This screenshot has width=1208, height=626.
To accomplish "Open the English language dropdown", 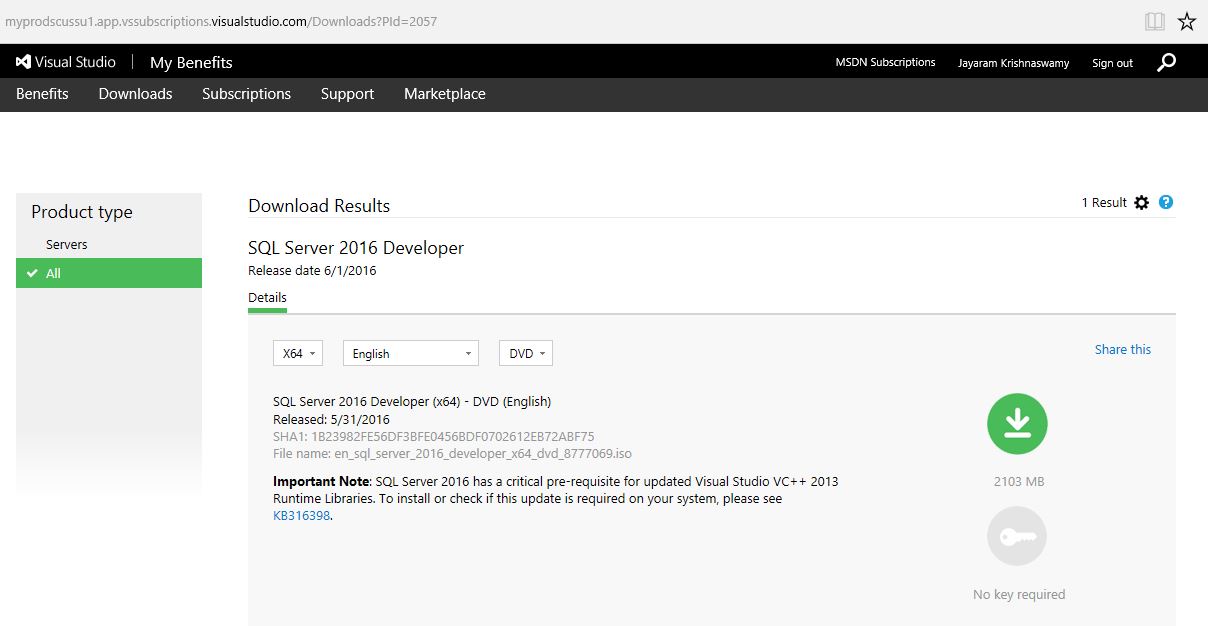I will 411,353.
